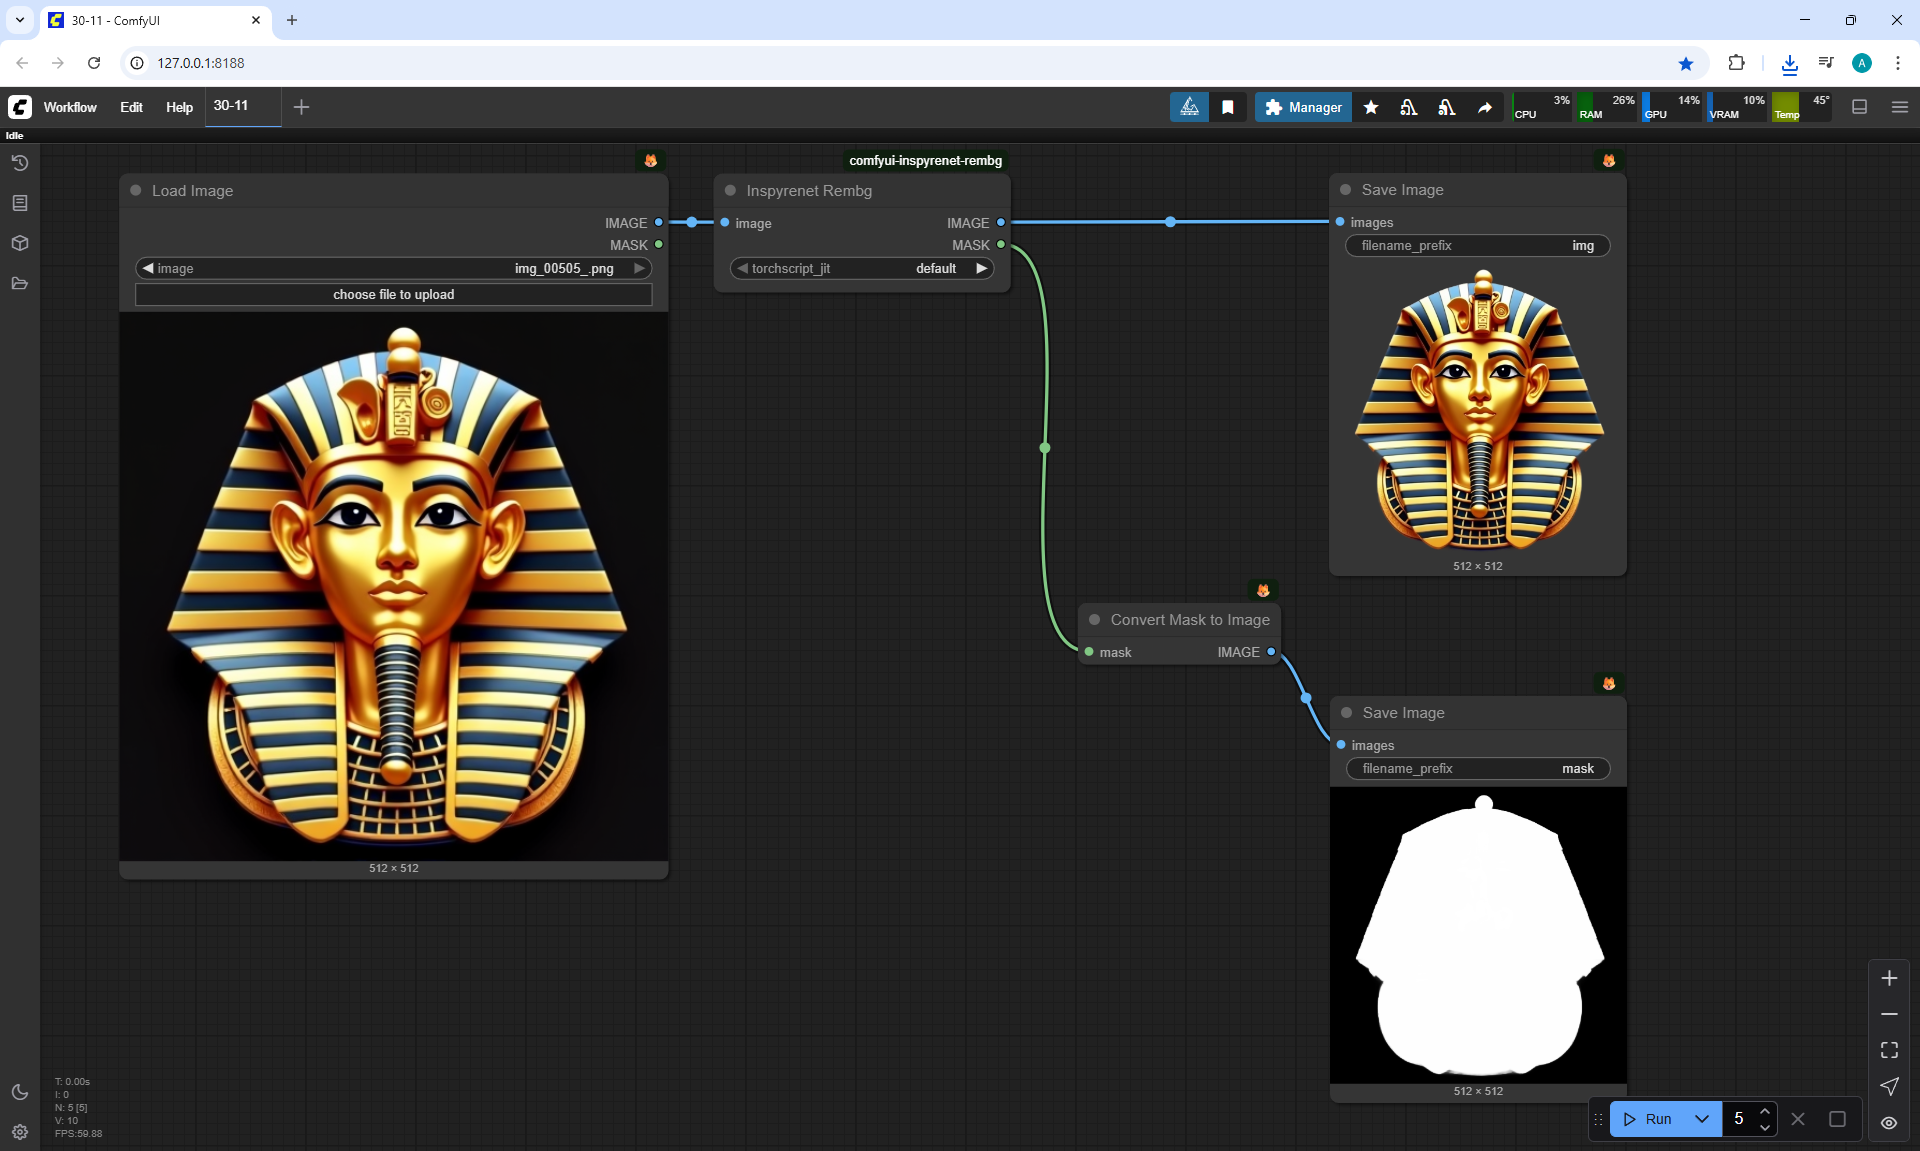The image size is (1920, 1151).
Task: Click the share arrow icon in toolbar
Action: click(x=1485, y=107)
